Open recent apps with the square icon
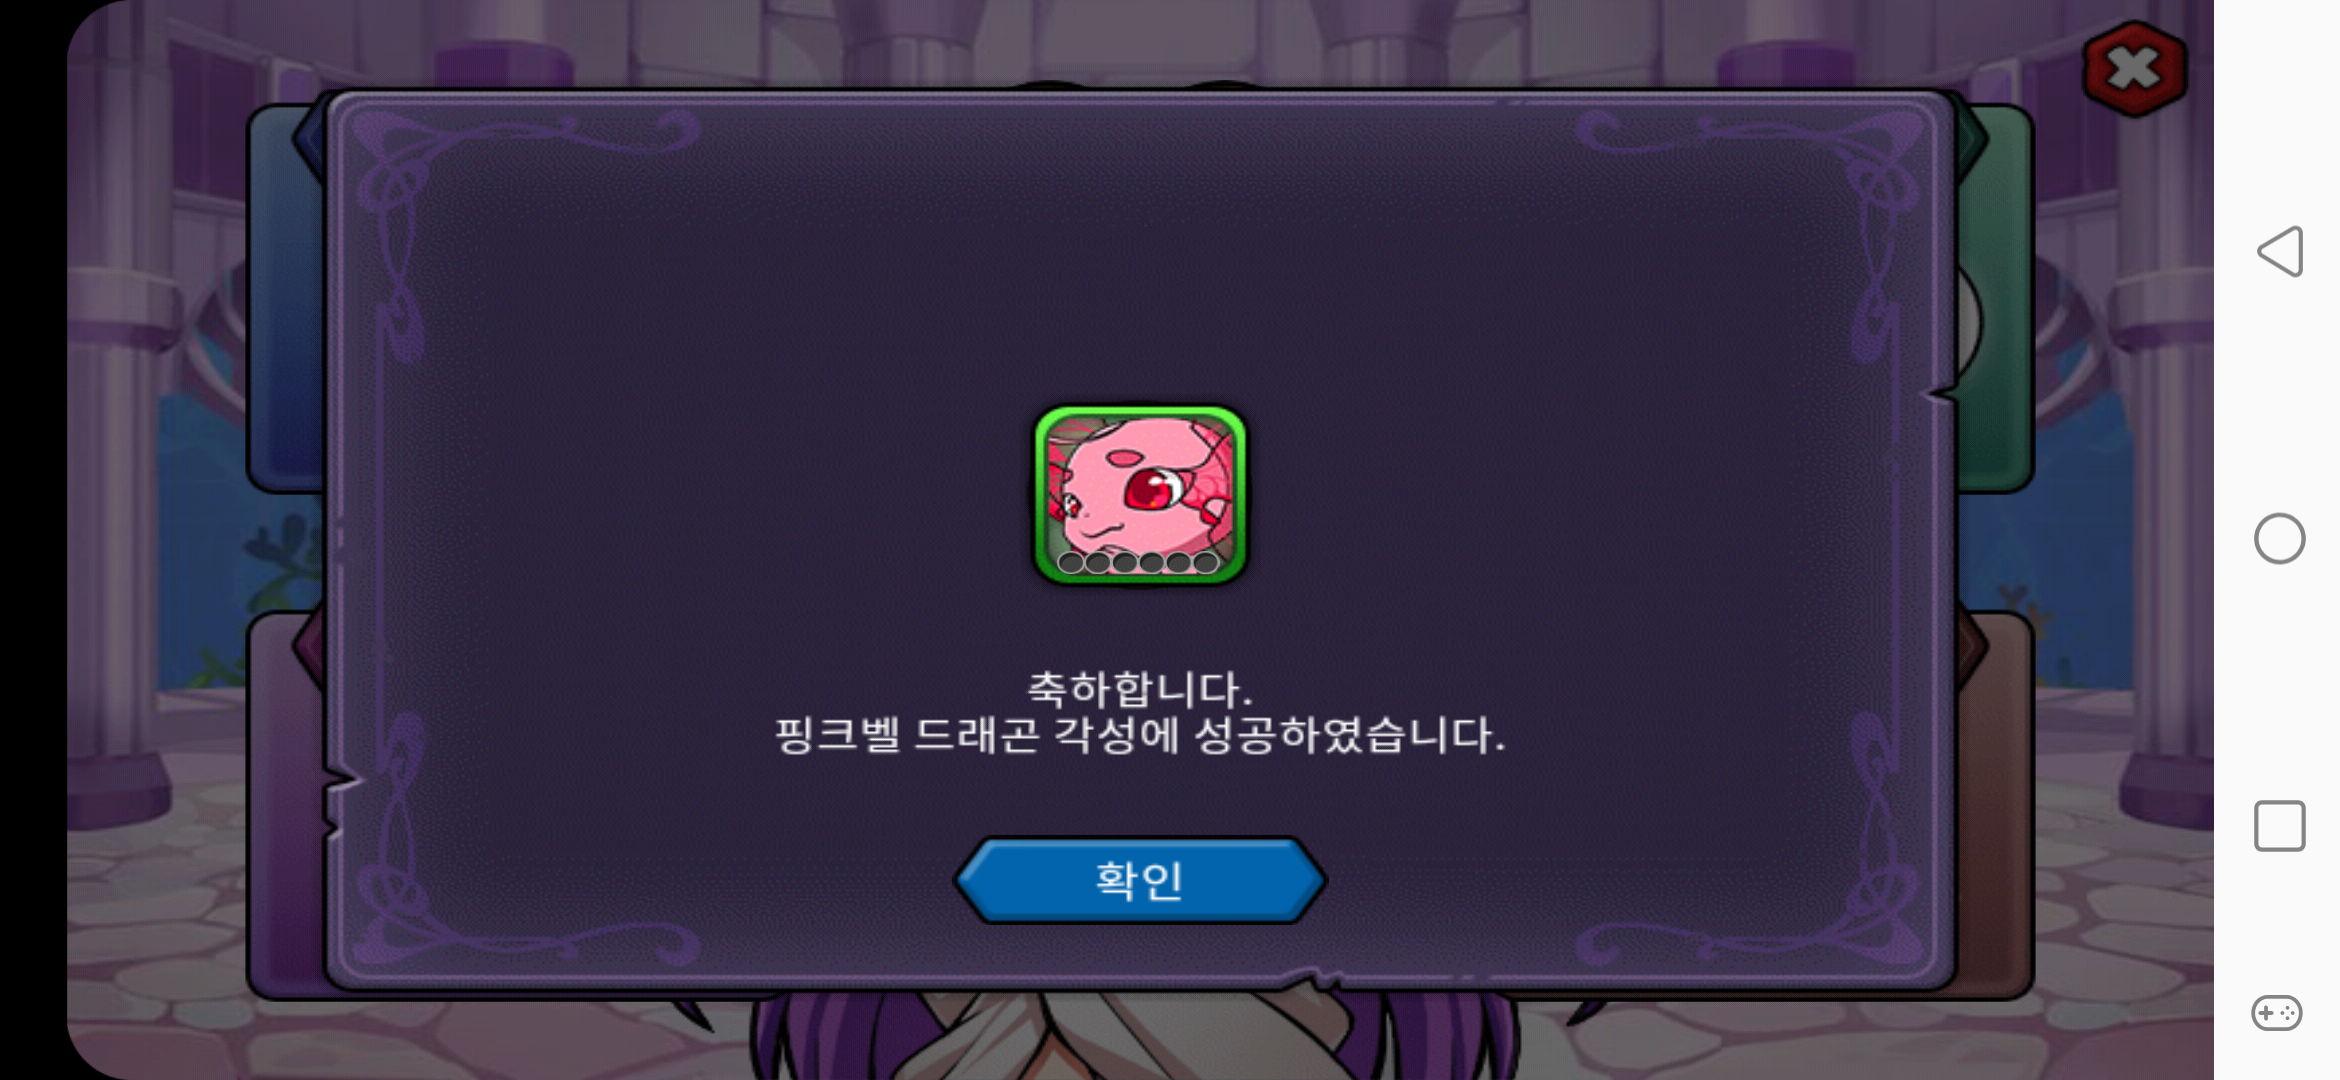 pos(2279,826)
